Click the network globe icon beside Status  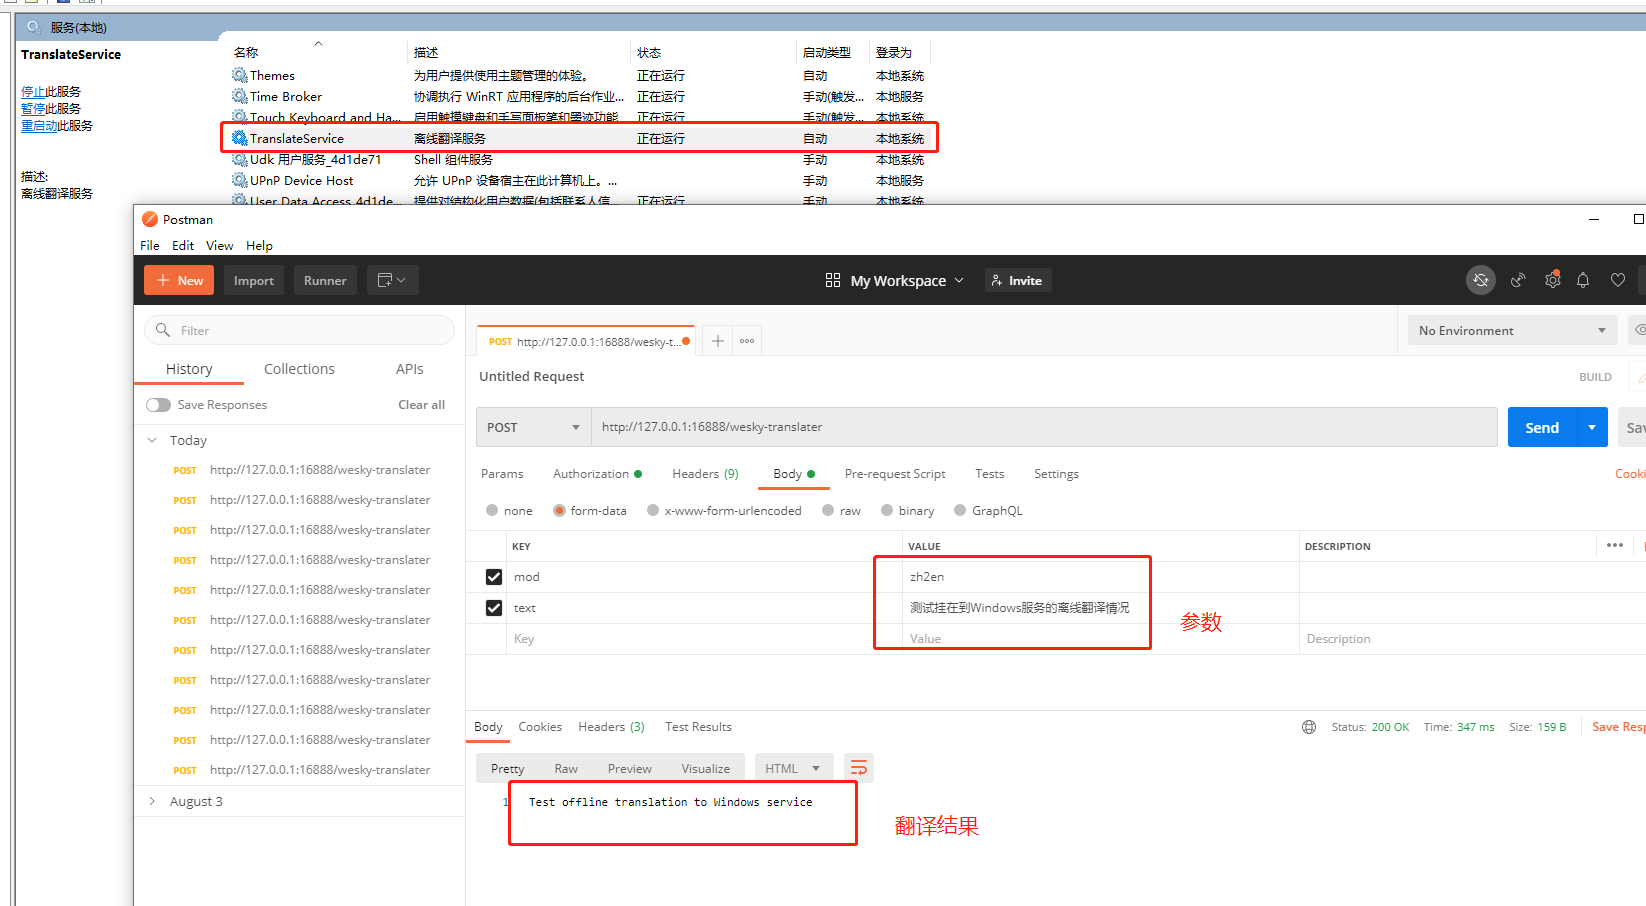(x=1309, y=727)
